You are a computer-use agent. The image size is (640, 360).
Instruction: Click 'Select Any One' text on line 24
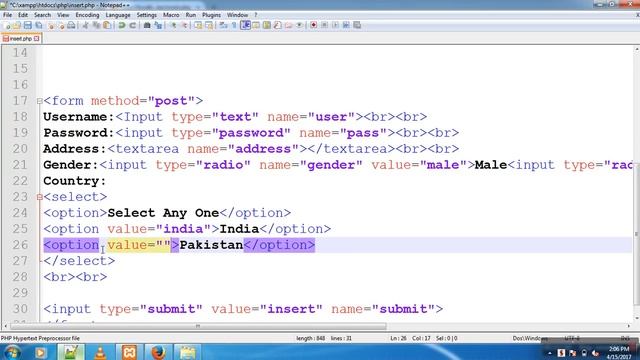click(163, 213)
